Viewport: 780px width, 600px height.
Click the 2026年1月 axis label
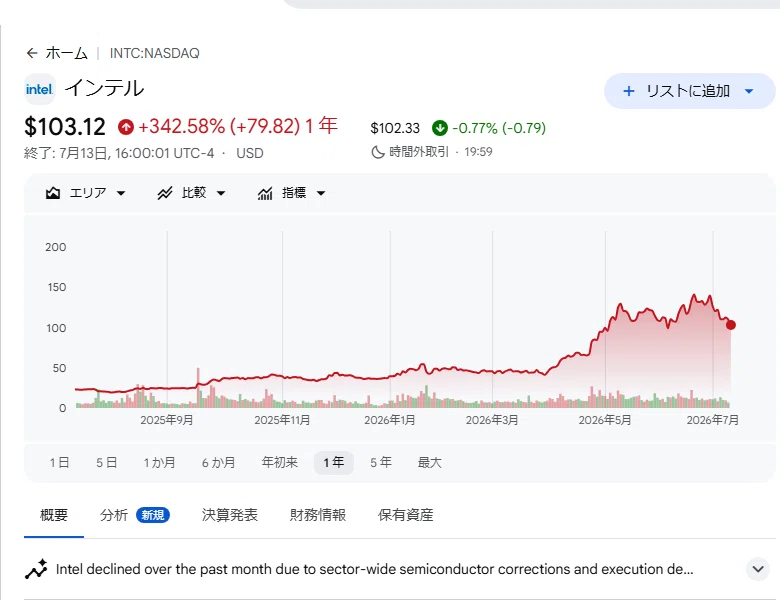click(390, 420)
